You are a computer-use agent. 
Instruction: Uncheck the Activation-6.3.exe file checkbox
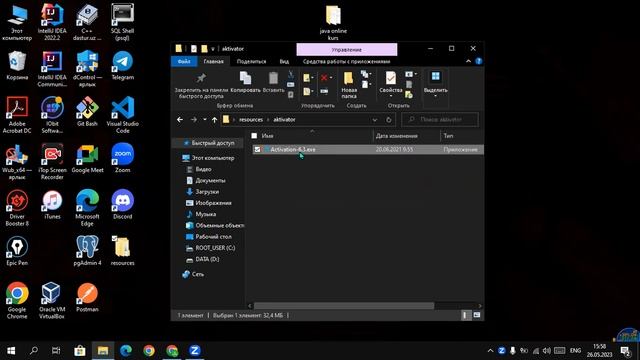tap(257, 149)
